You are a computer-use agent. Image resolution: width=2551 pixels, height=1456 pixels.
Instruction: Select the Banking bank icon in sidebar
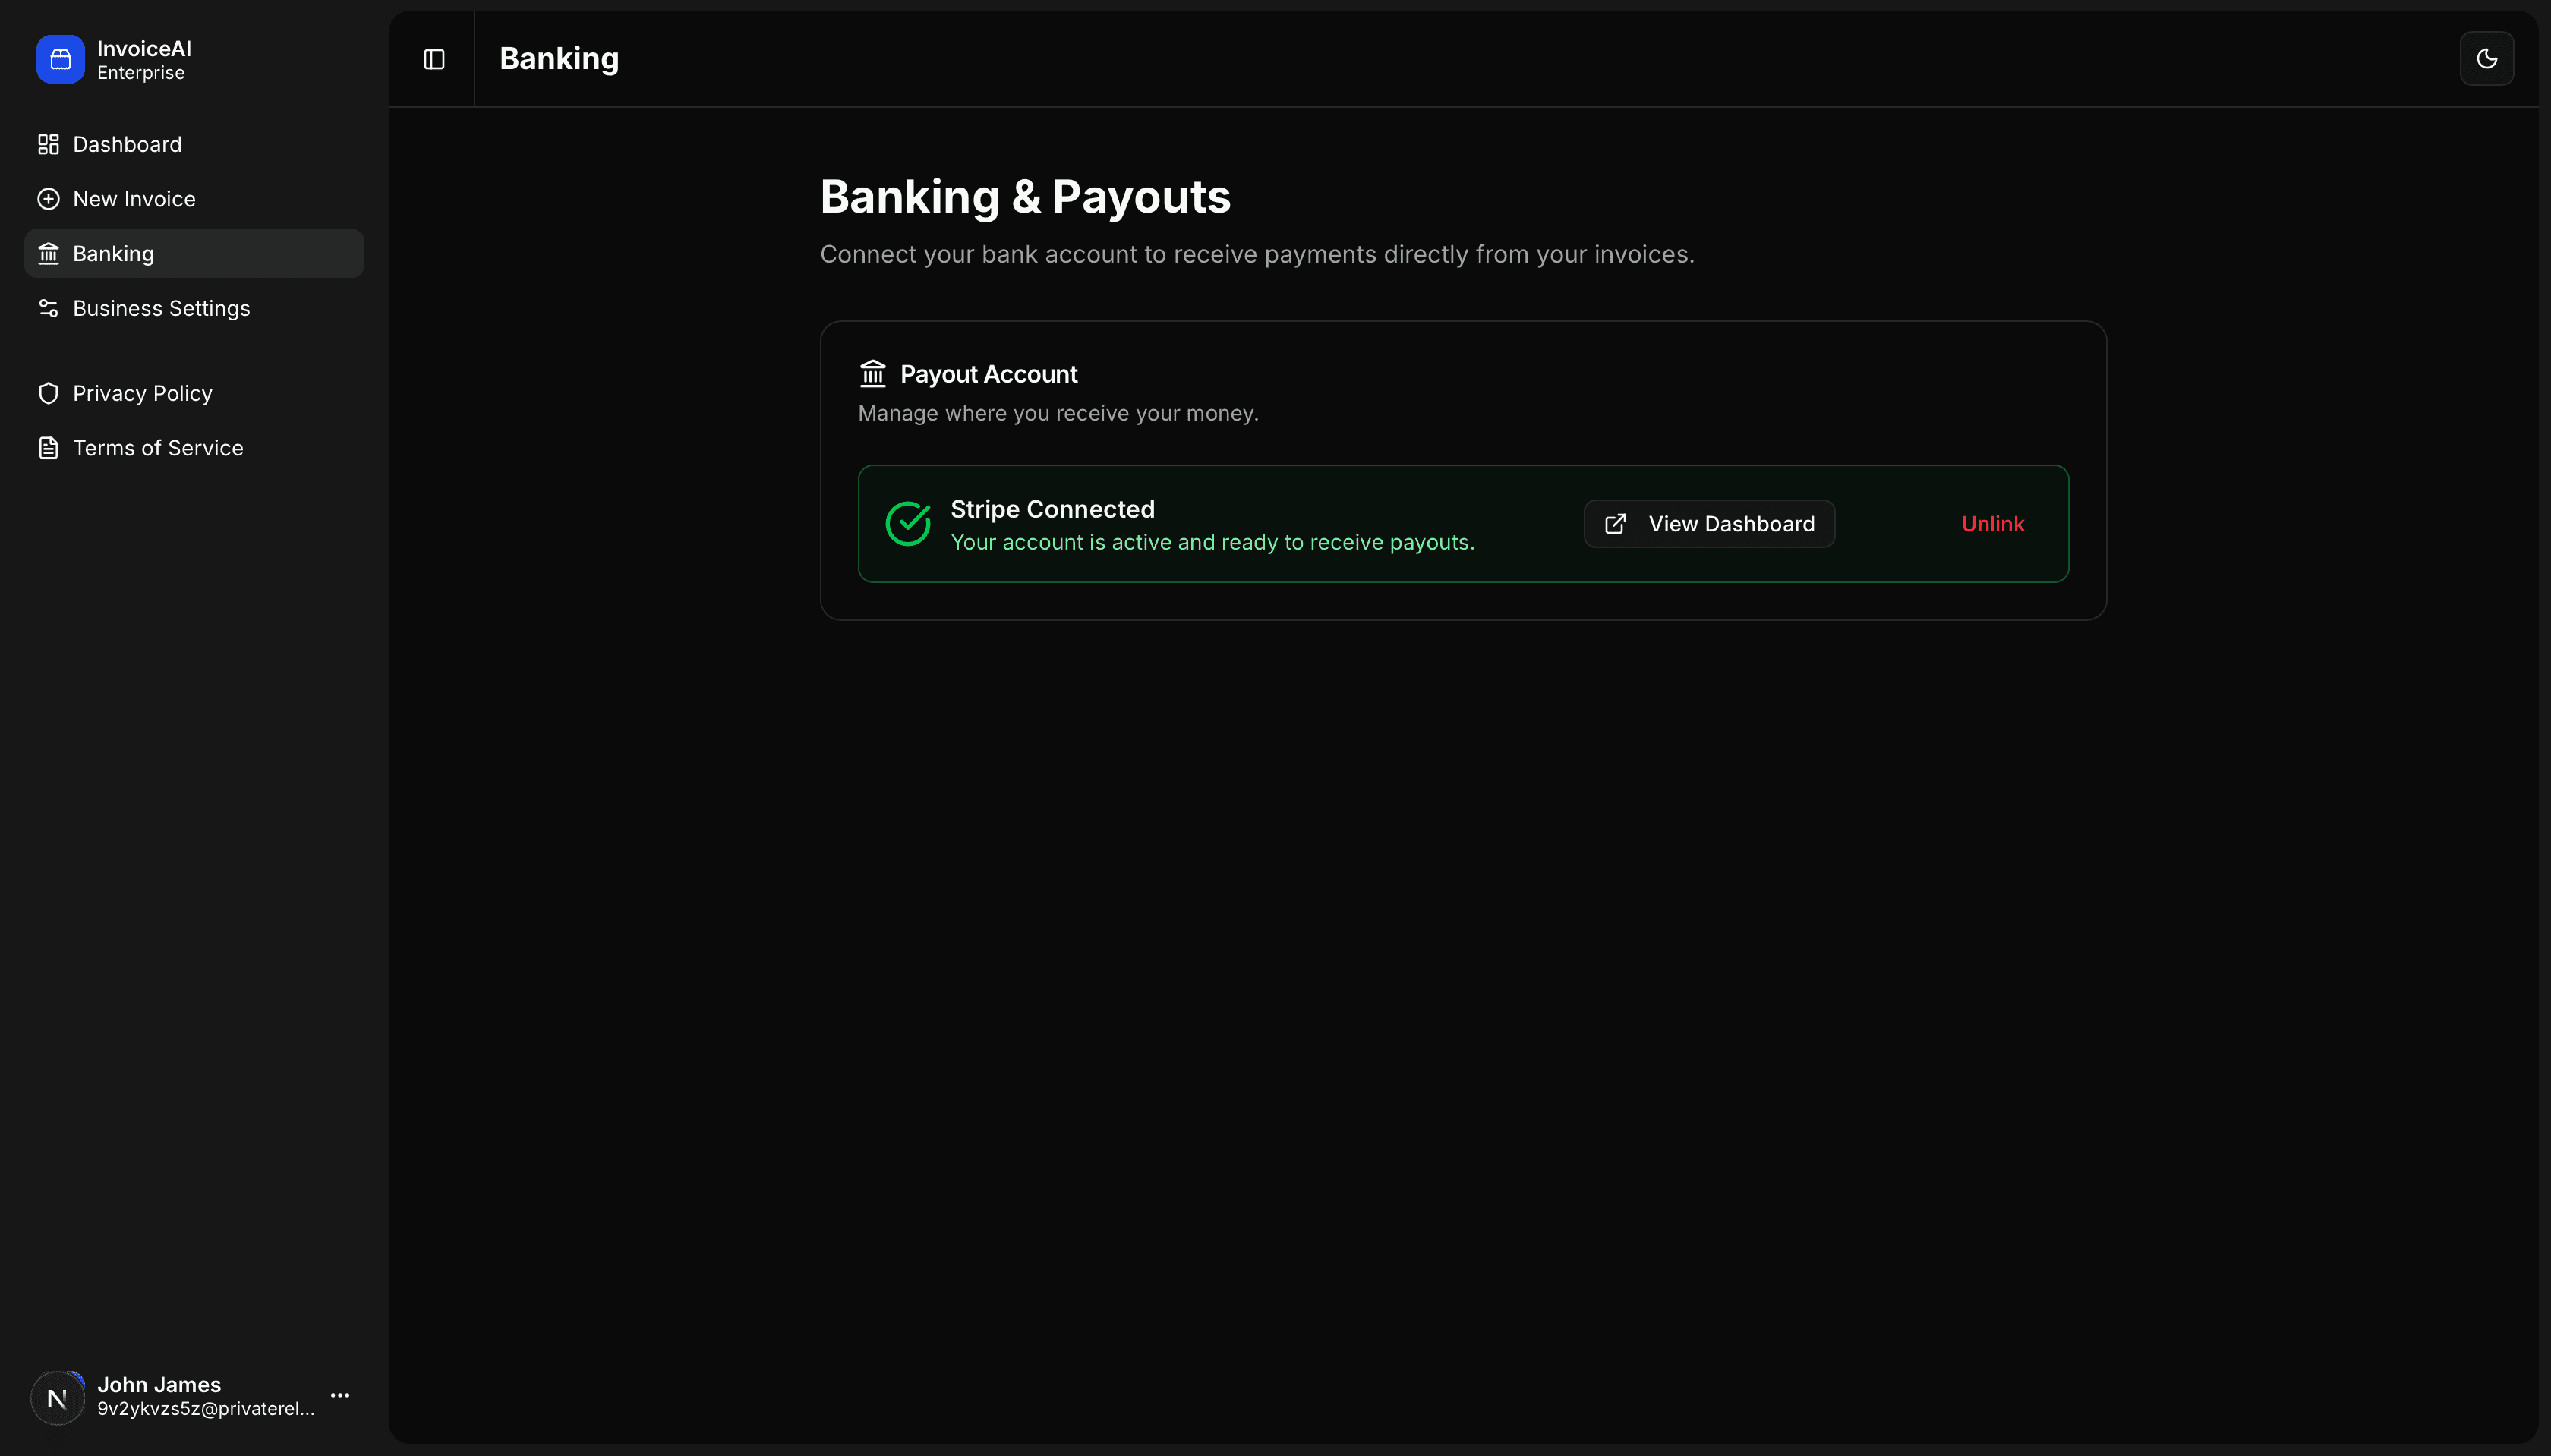[47, 253]
